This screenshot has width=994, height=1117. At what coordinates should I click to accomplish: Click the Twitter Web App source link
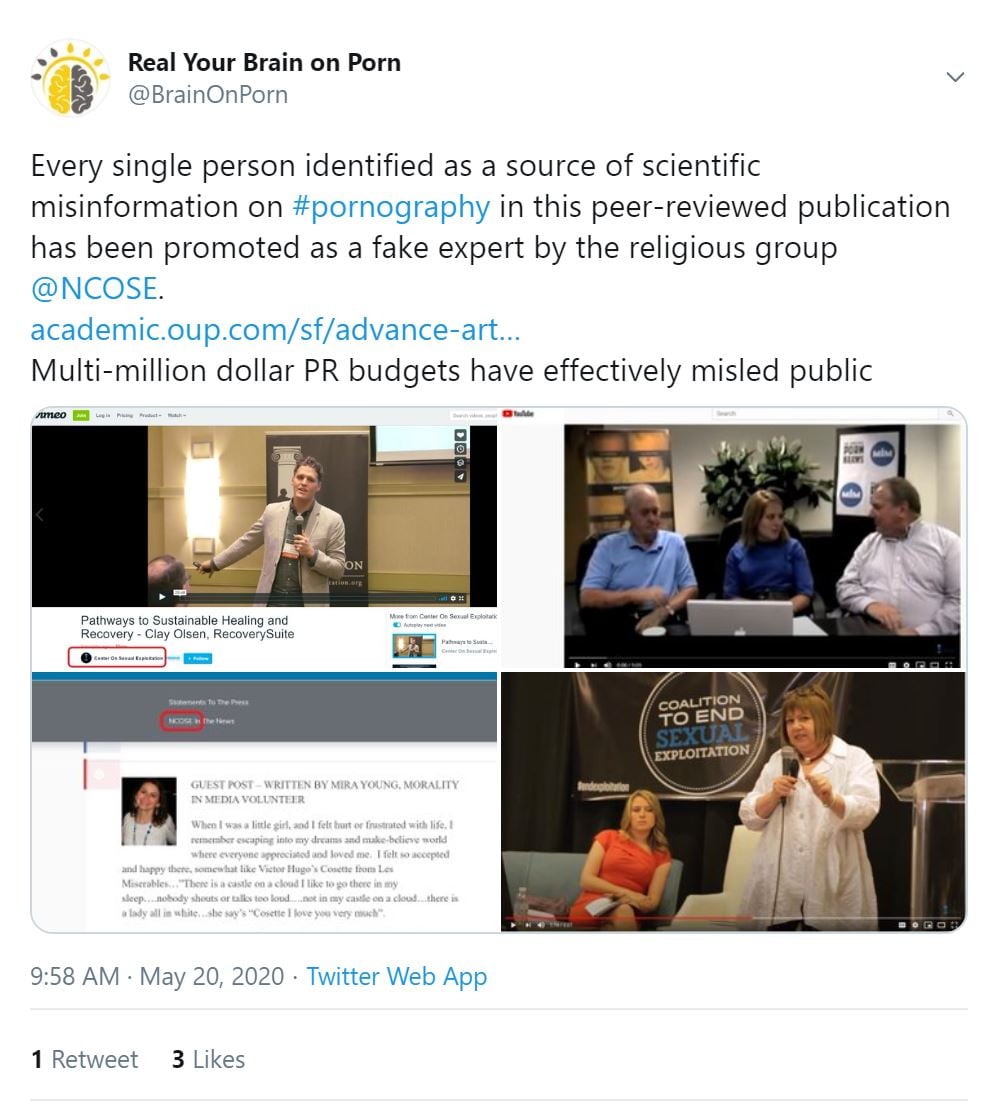(397, 977)
